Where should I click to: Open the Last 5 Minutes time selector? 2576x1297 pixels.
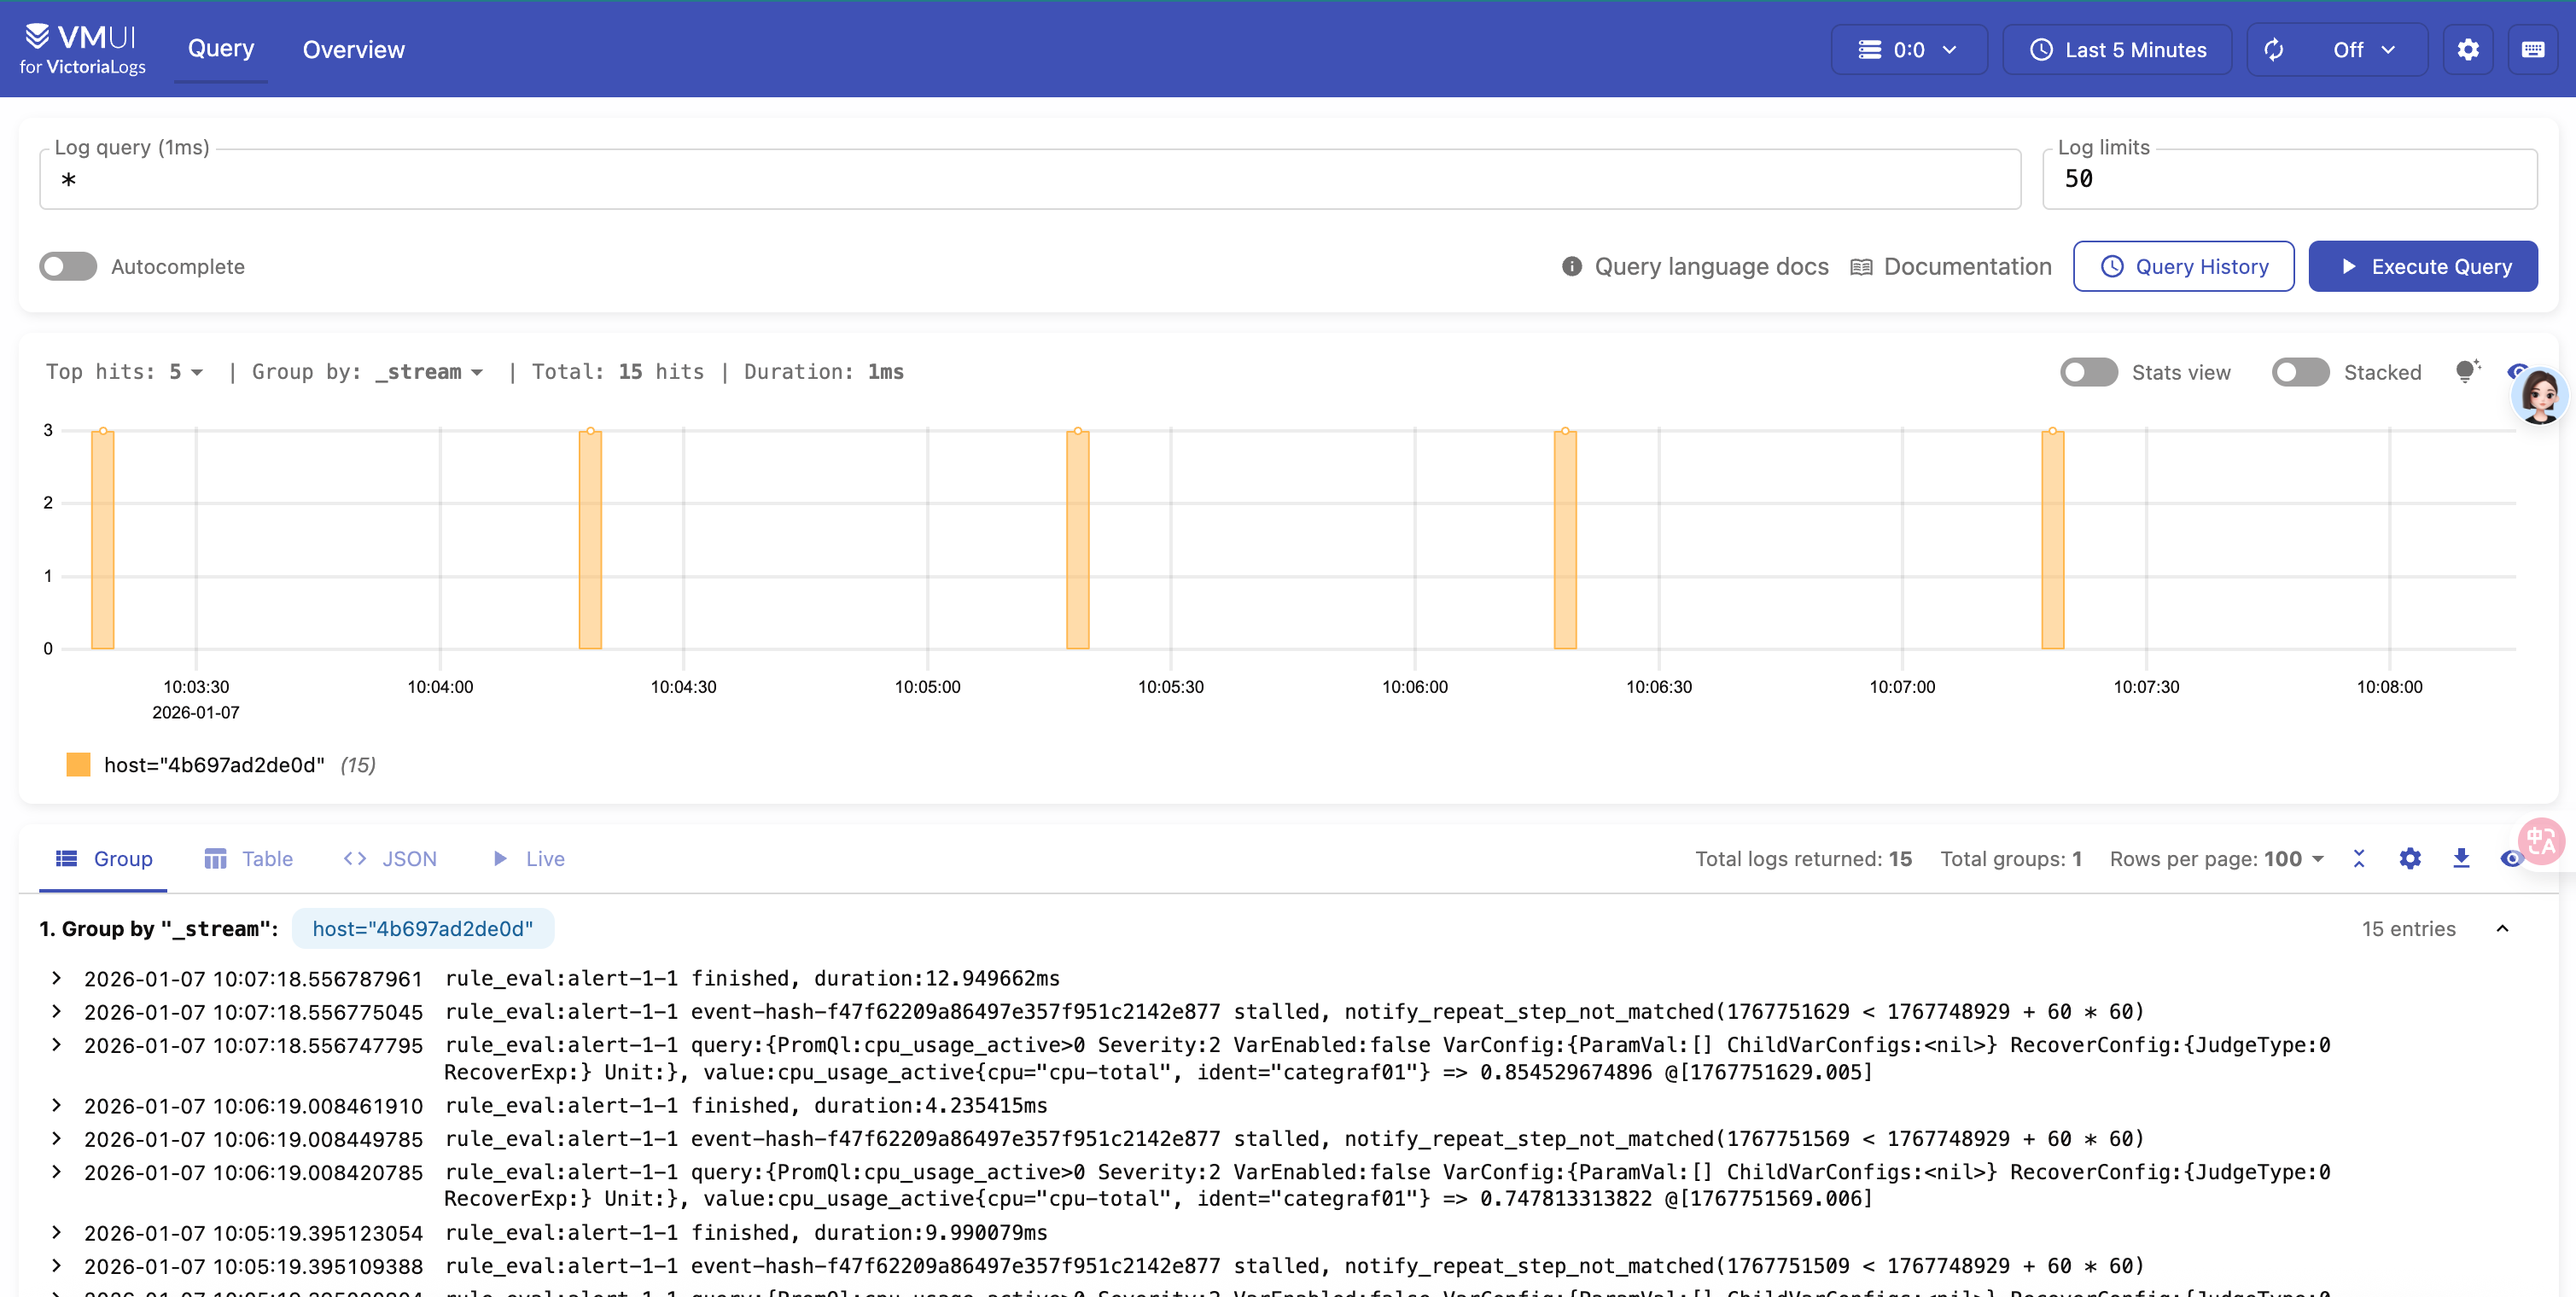pos(2117,50)
